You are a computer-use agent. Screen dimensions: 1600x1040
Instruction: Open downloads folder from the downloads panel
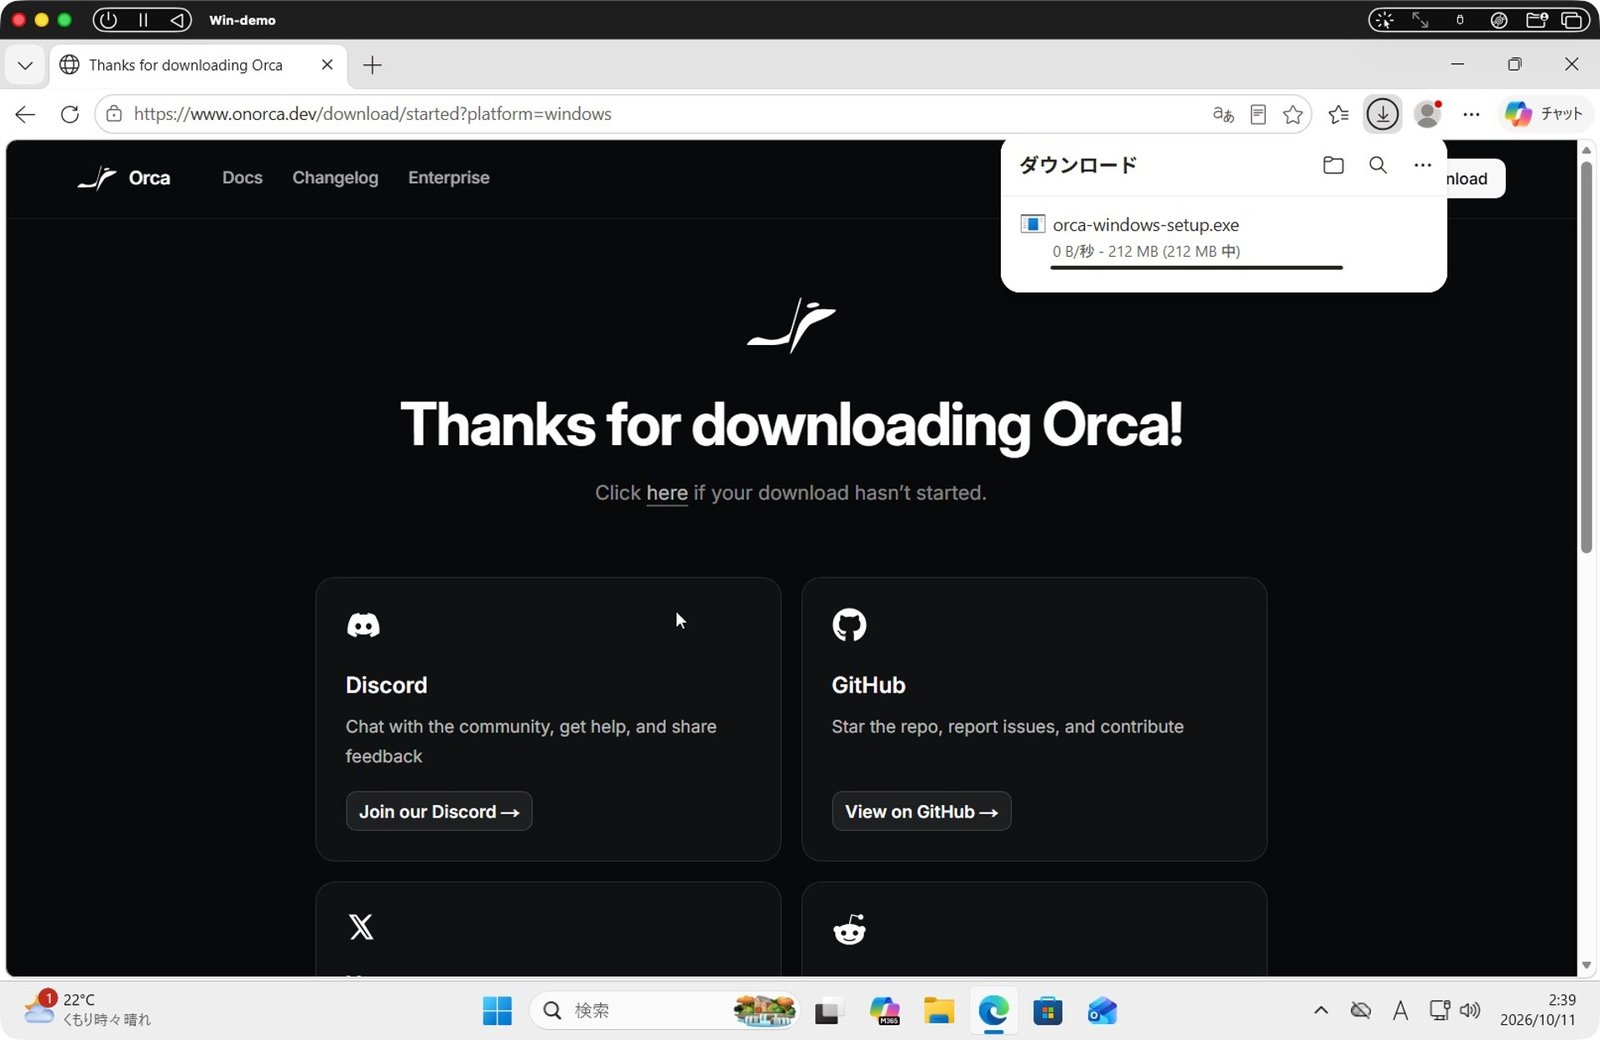coord(1333,165)
